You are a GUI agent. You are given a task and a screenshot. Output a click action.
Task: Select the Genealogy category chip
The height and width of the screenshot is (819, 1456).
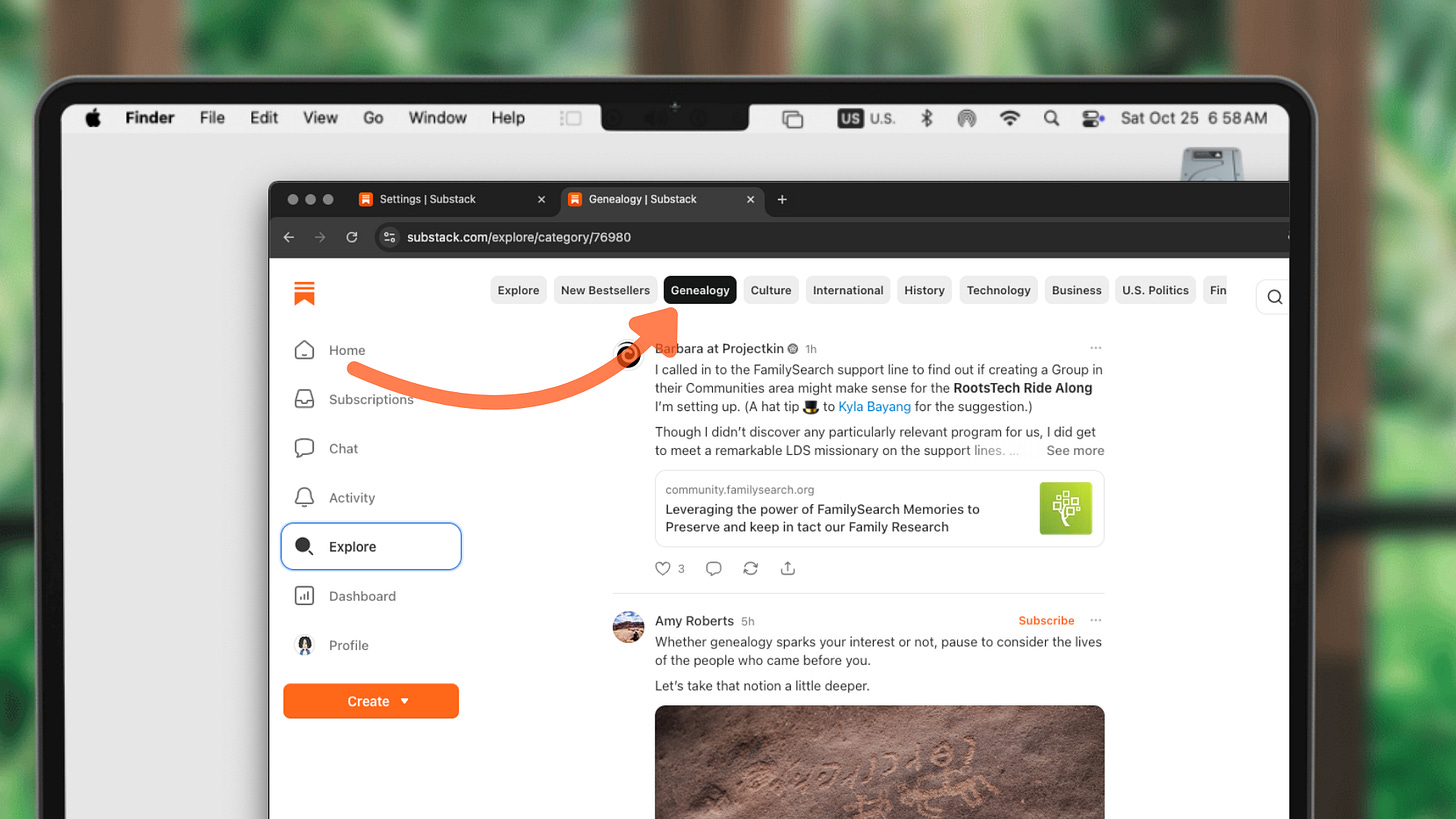(x=700, y=290)
